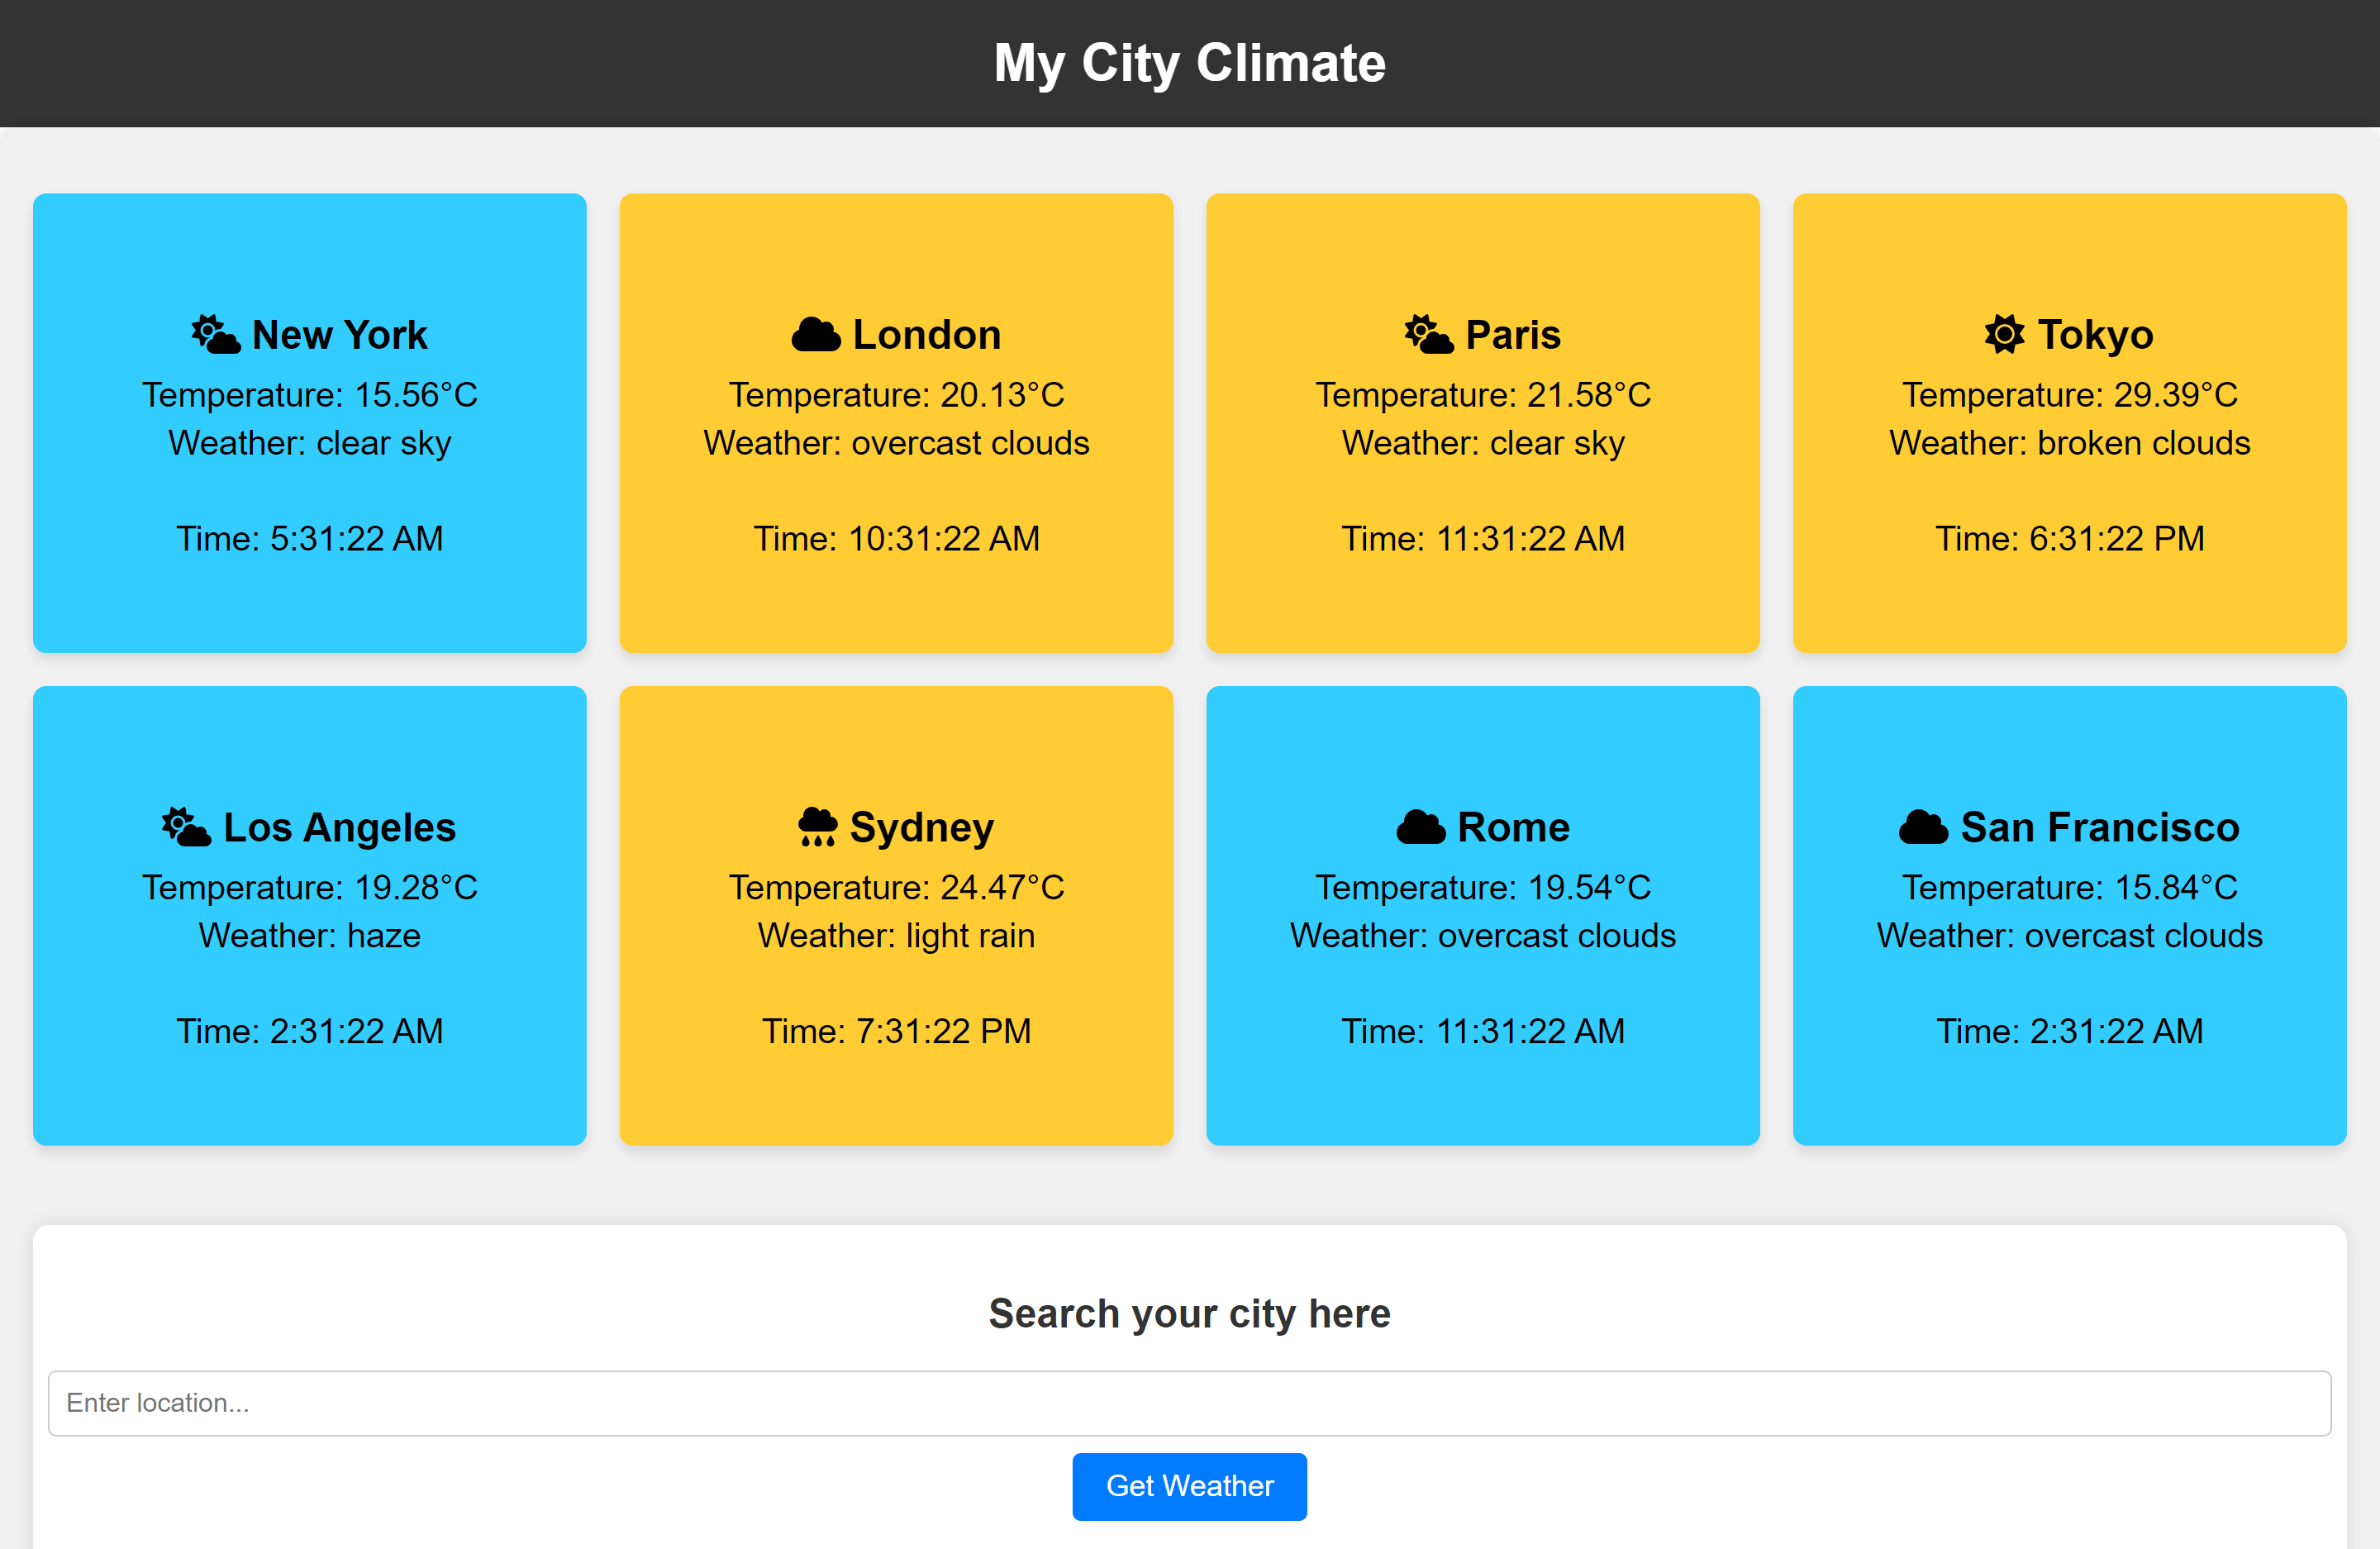The width and height of the screenshot is (2380, 1549).
Task: Click the Rome temperature 19.54°C line
Action: coord(1482,887)
